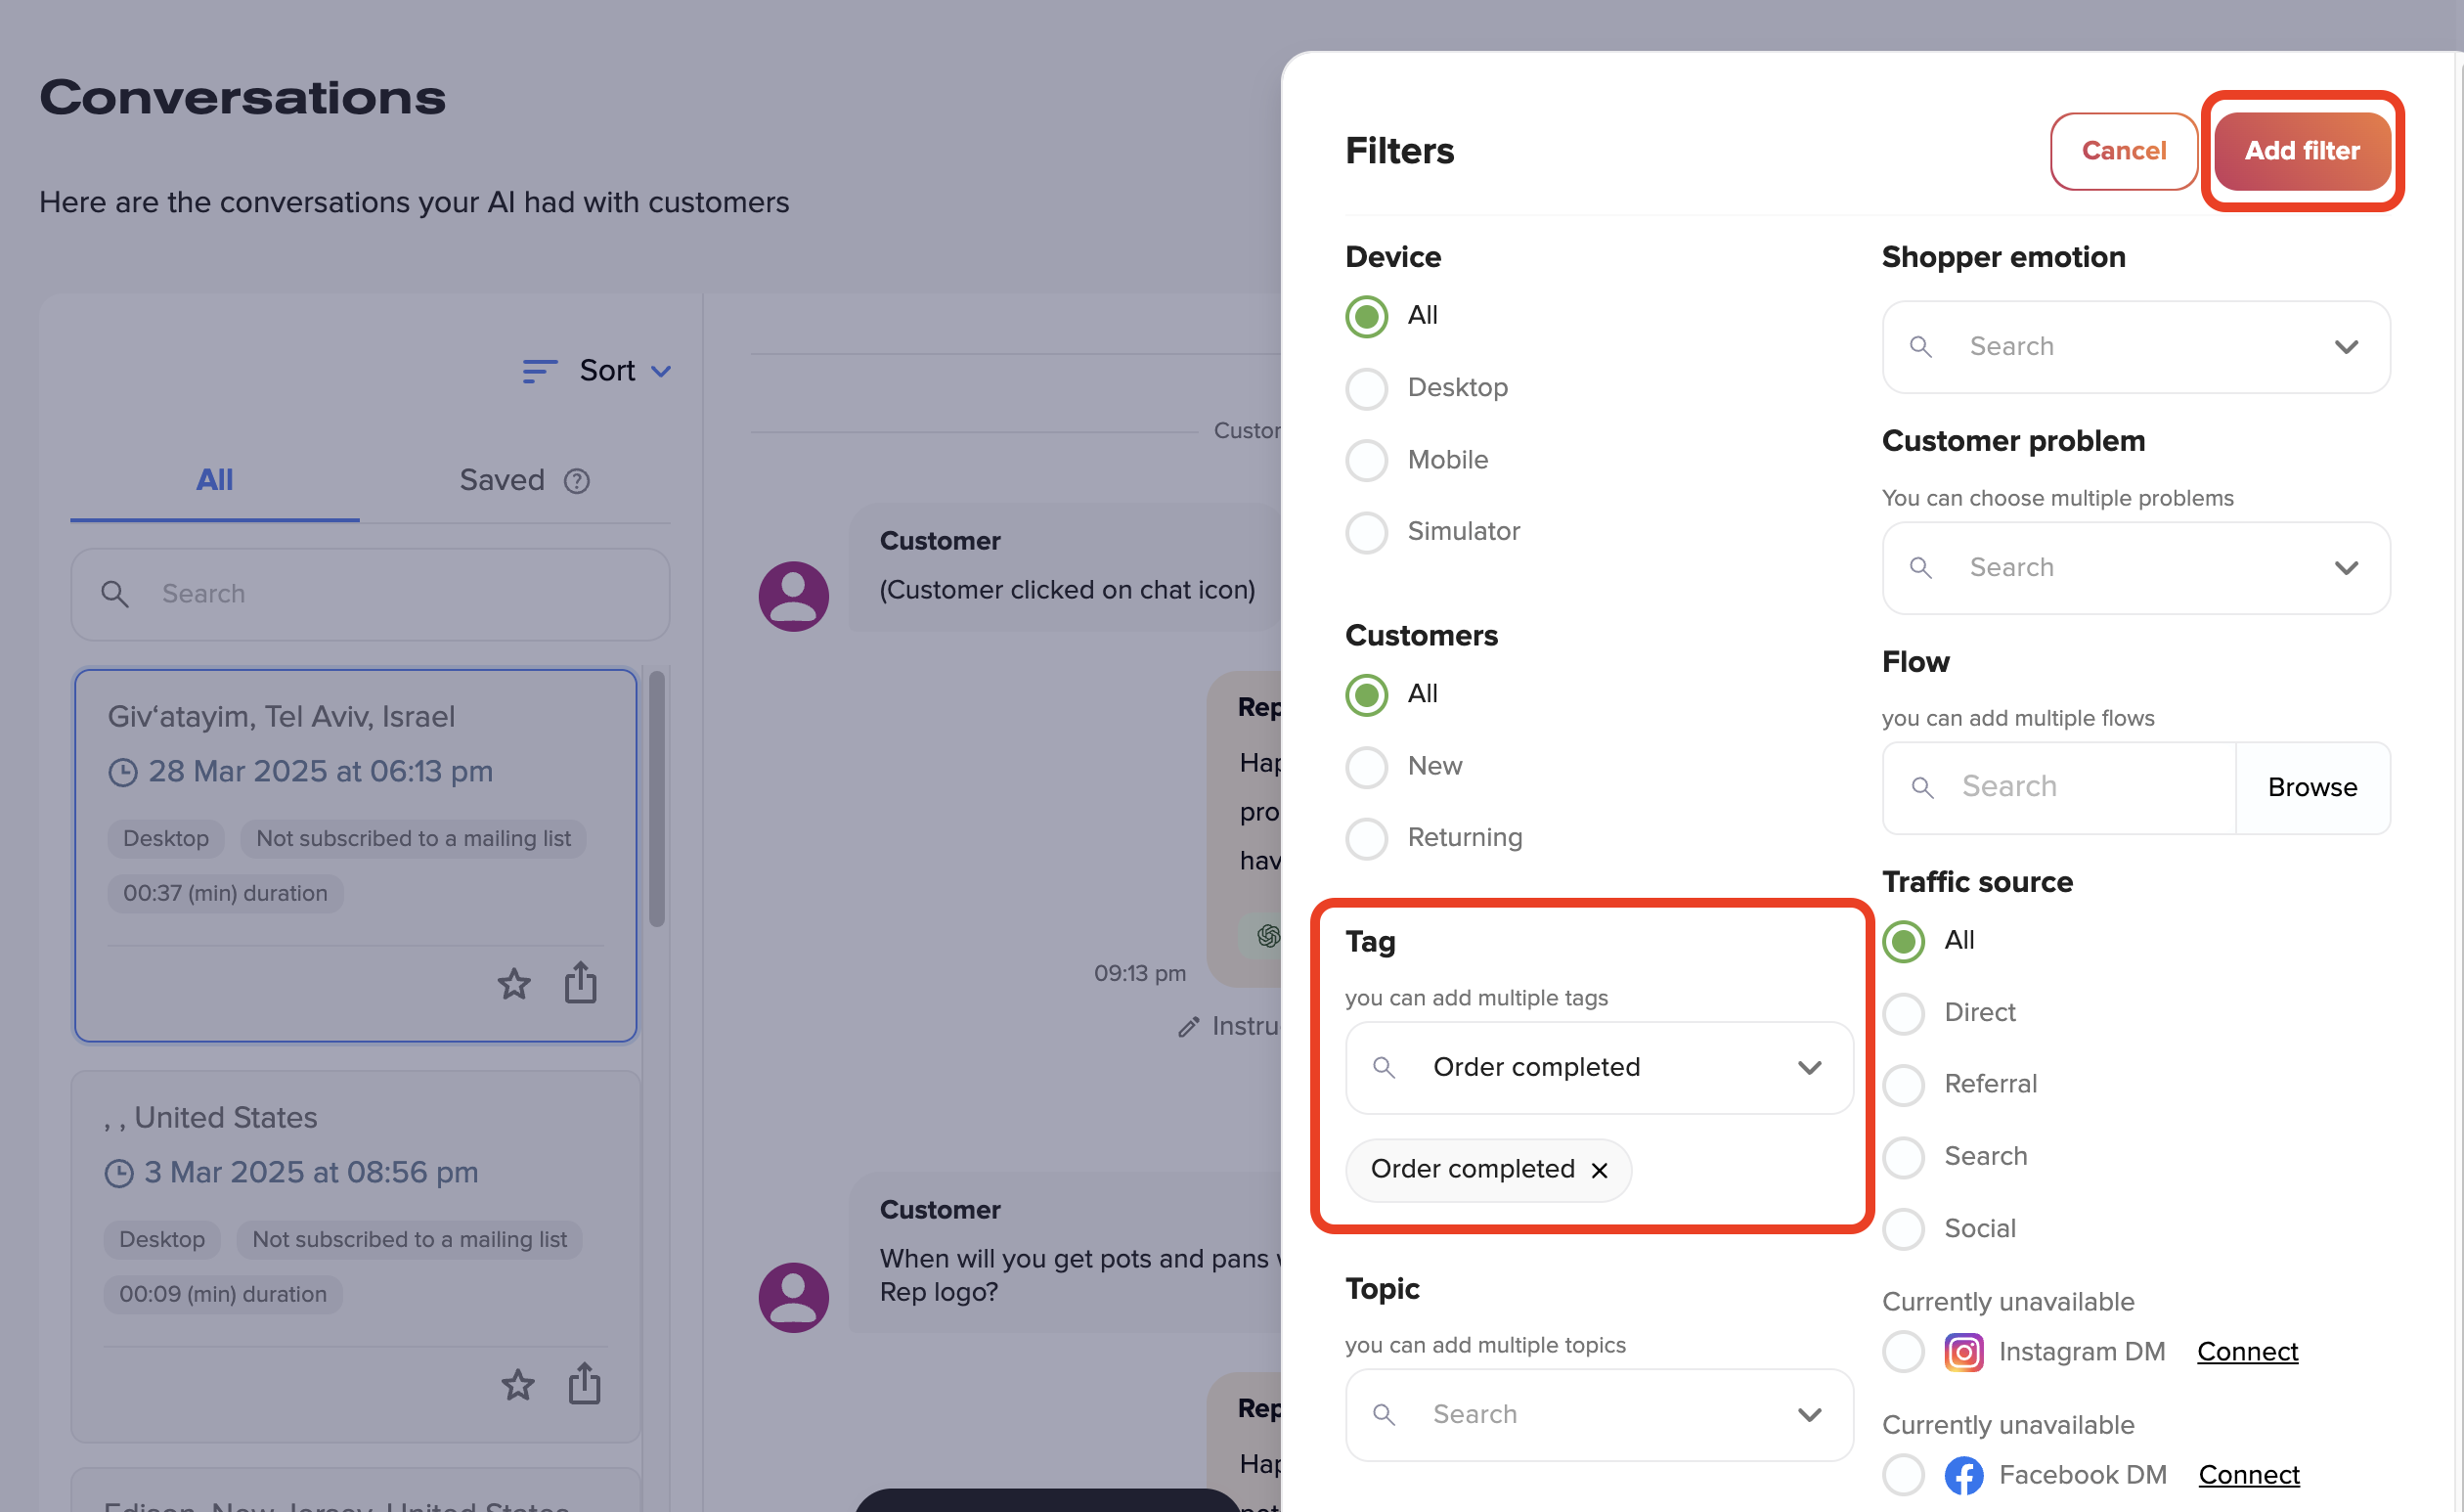Click the clock icon beside 28 Mar 2025

coord(122,772)
